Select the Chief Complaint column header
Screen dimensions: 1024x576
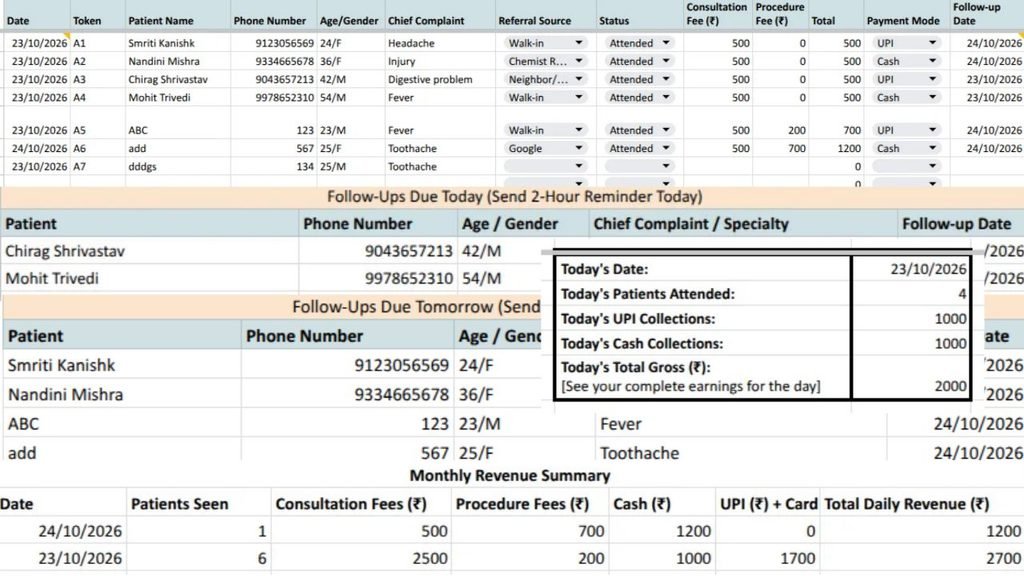click(426, 21)
